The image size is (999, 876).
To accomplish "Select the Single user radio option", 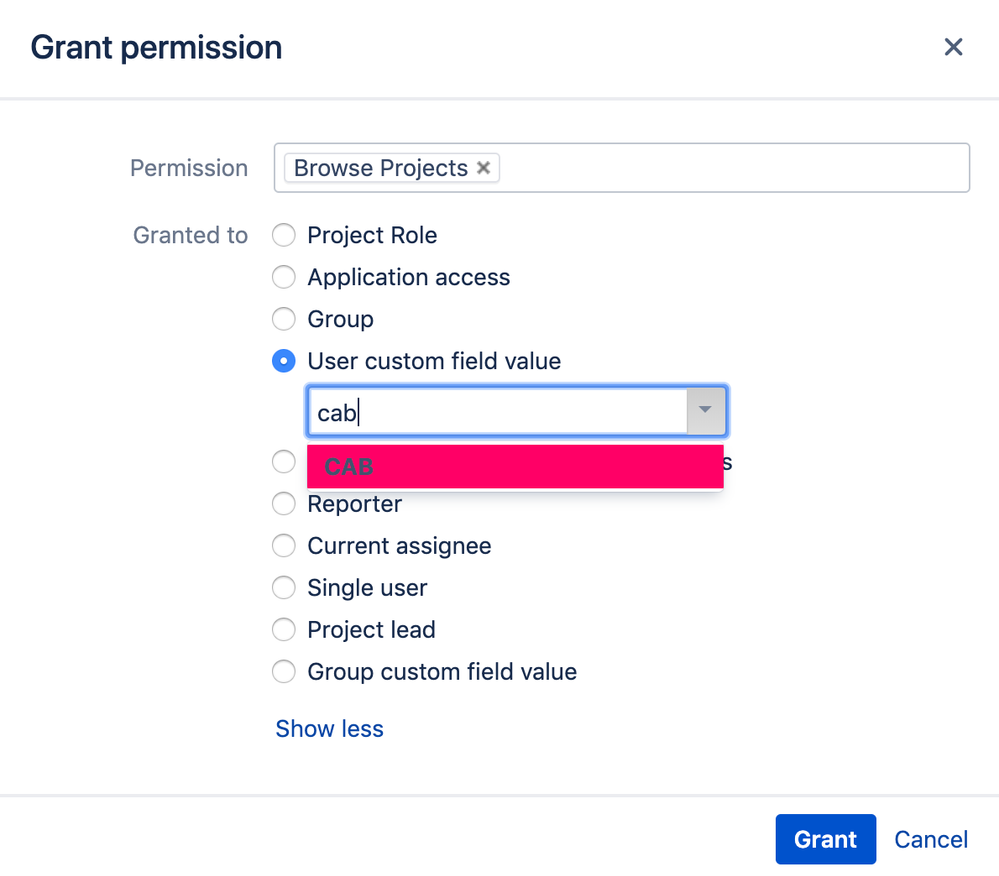I will point(285,588).
